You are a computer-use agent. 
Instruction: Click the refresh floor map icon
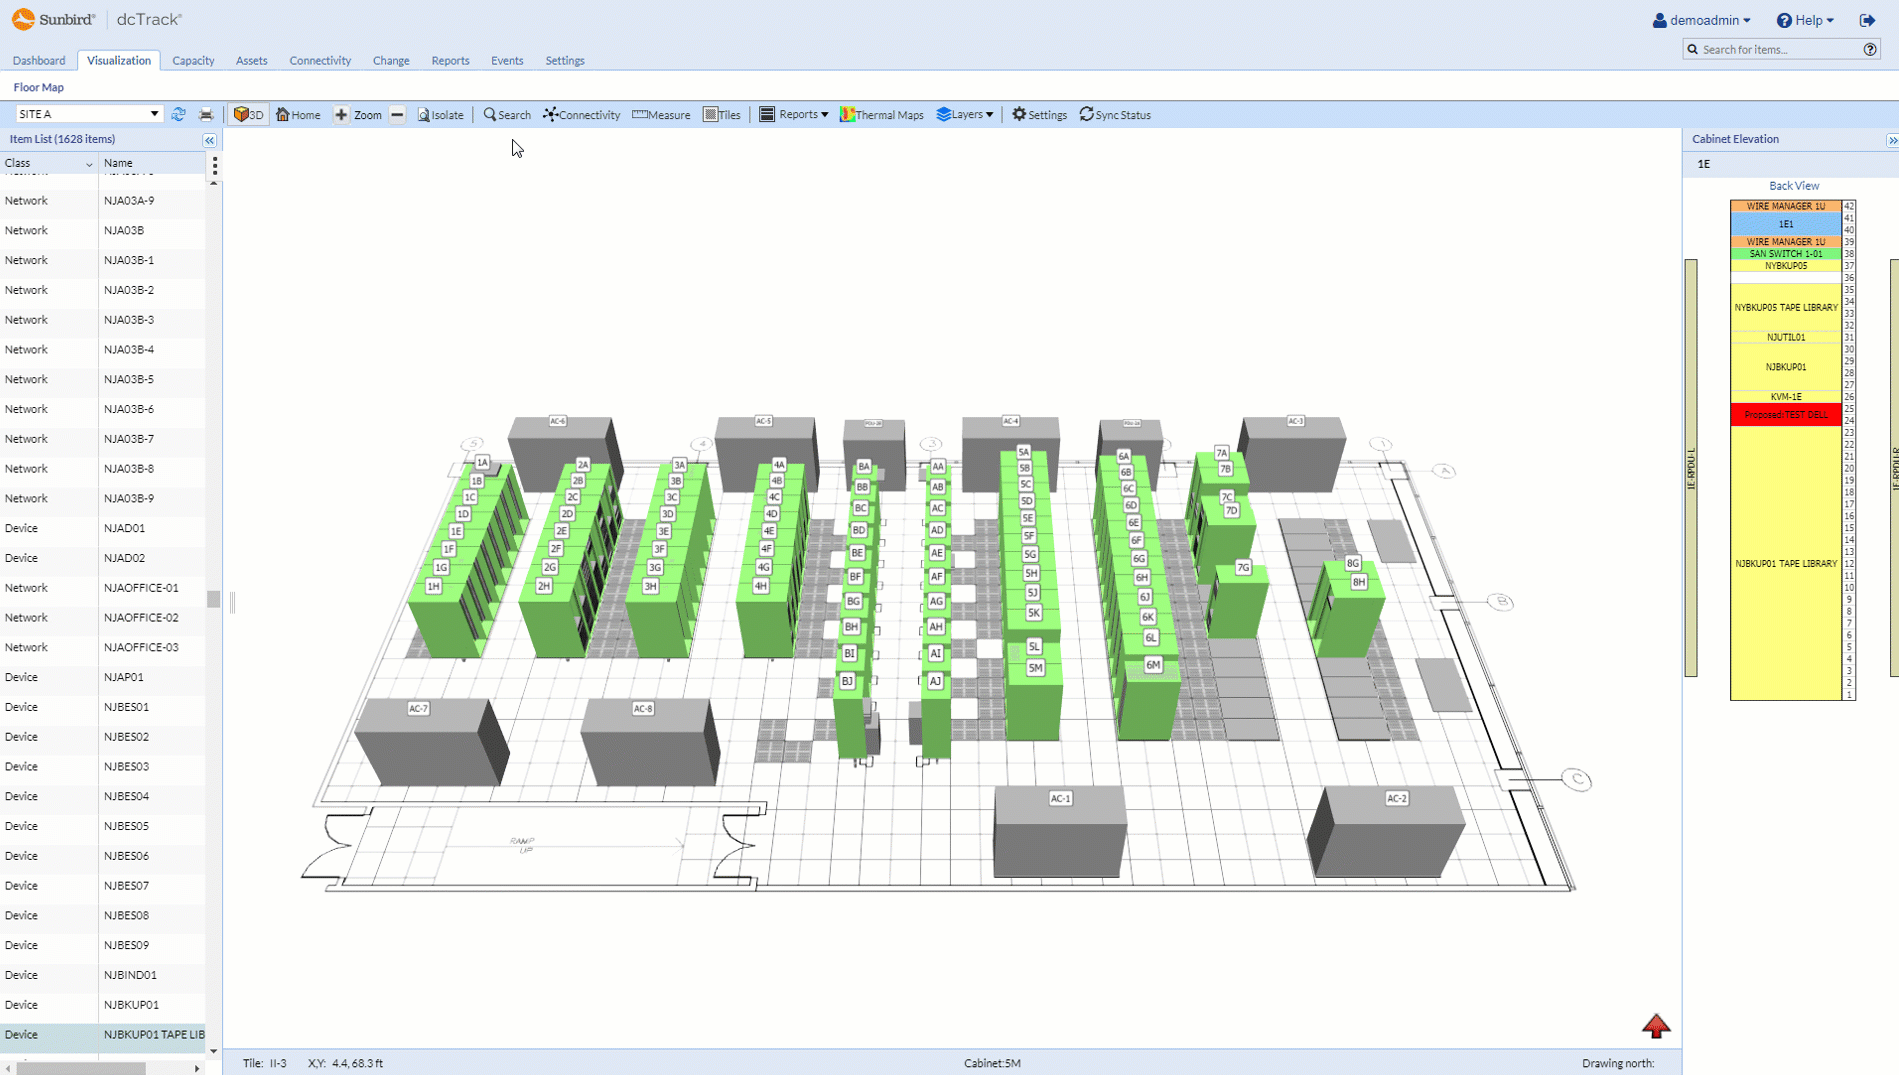pyautogui.click(x=178, y=115)
